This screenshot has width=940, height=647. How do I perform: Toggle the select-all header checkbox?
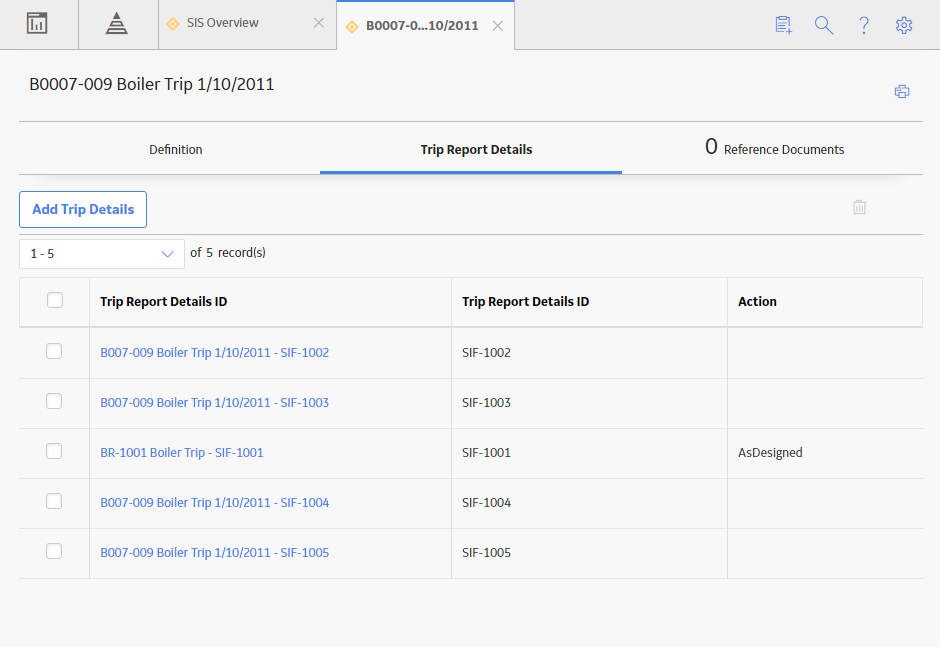(55, 300)
